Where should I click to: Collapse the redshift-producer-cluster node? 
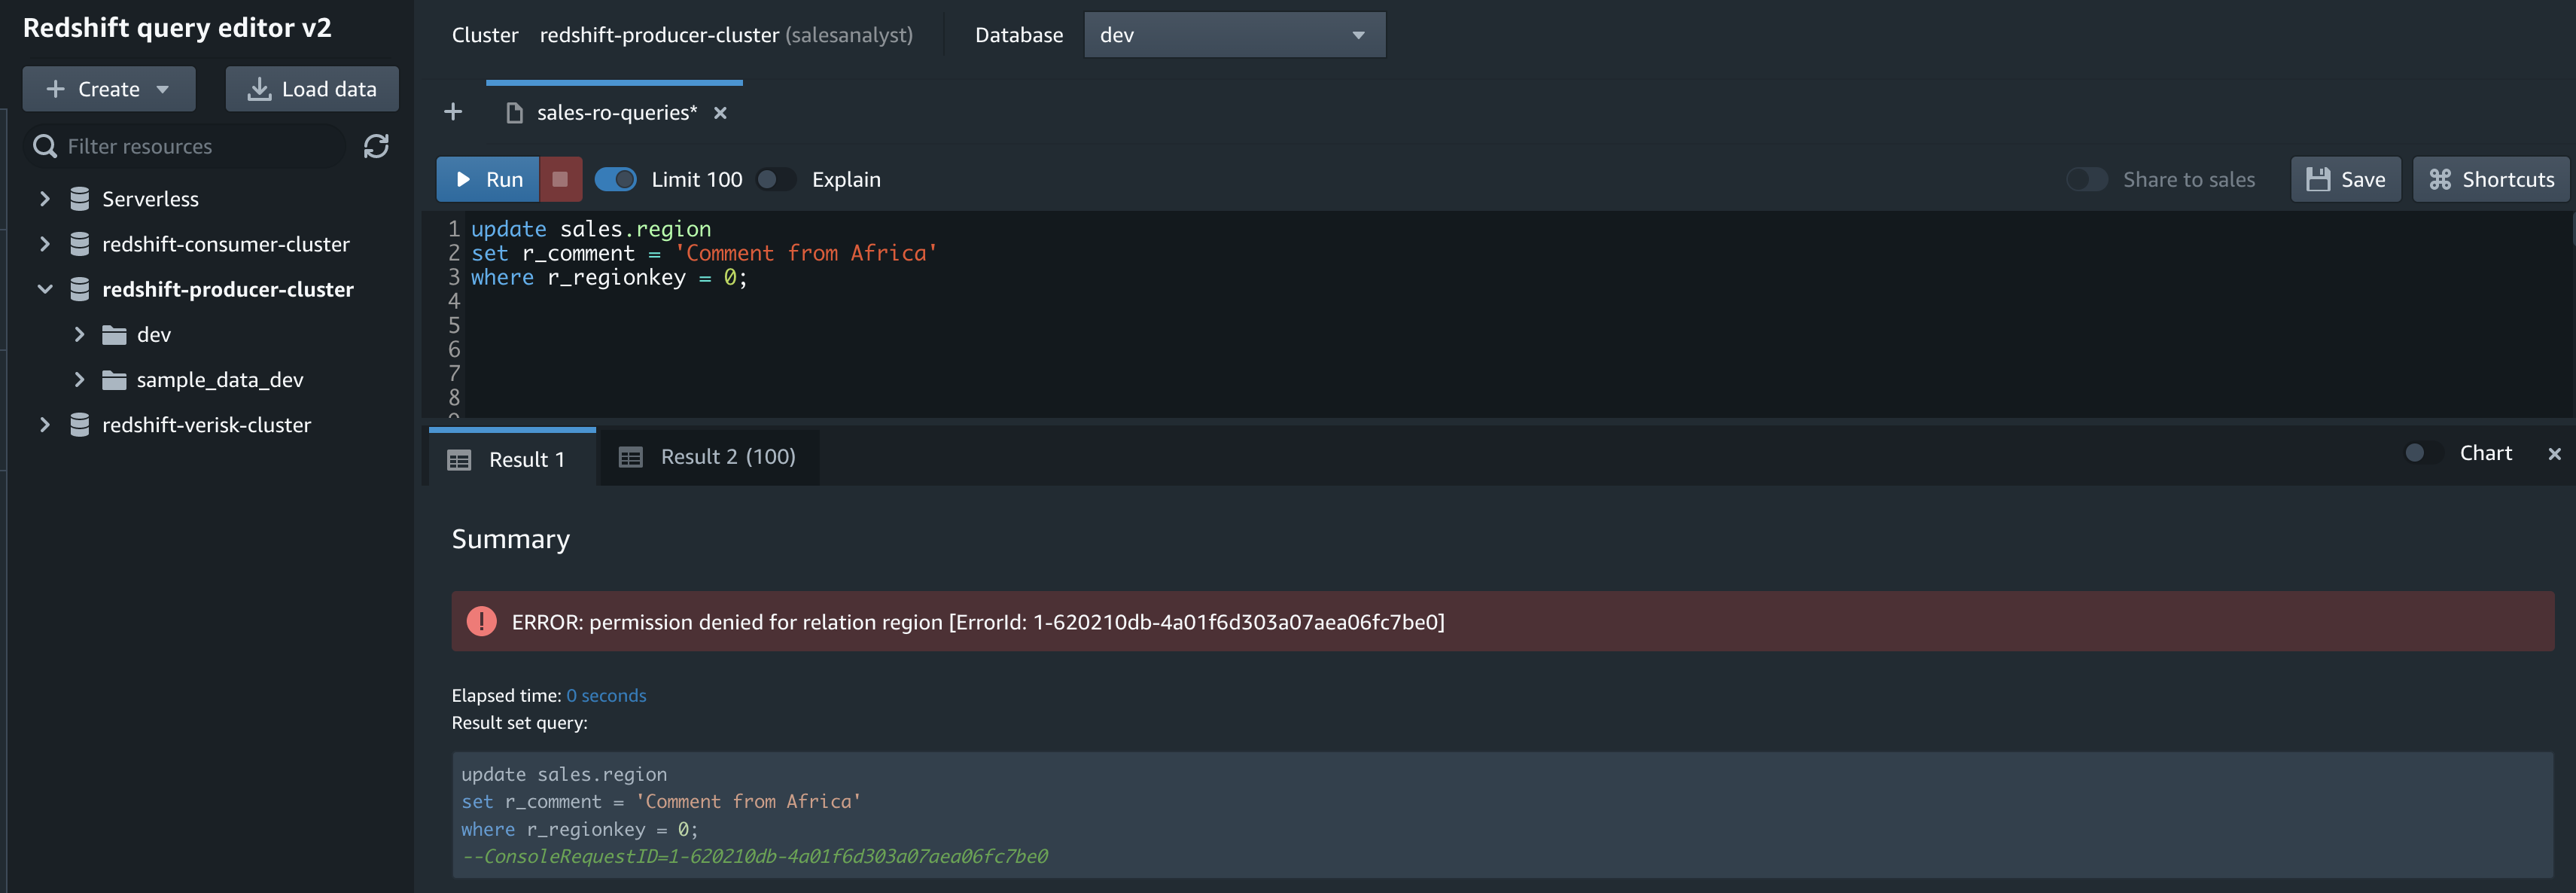click(45, 289)
